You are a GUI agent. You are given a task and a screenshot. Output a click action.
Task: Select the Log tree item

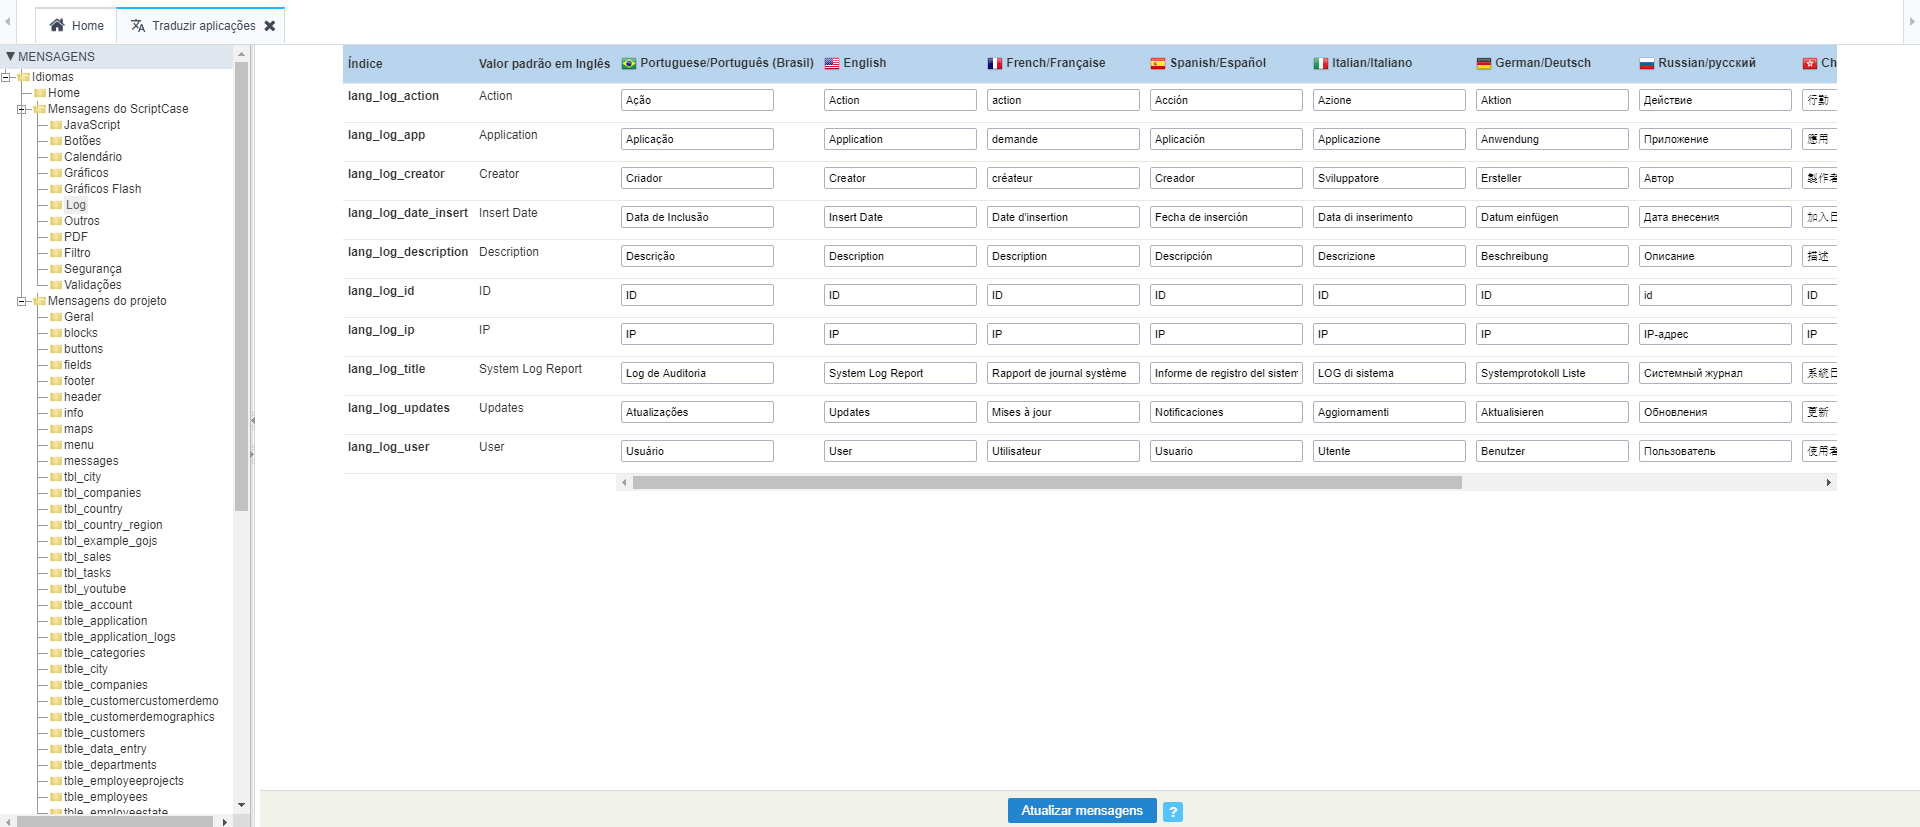[x=76, y=205]
